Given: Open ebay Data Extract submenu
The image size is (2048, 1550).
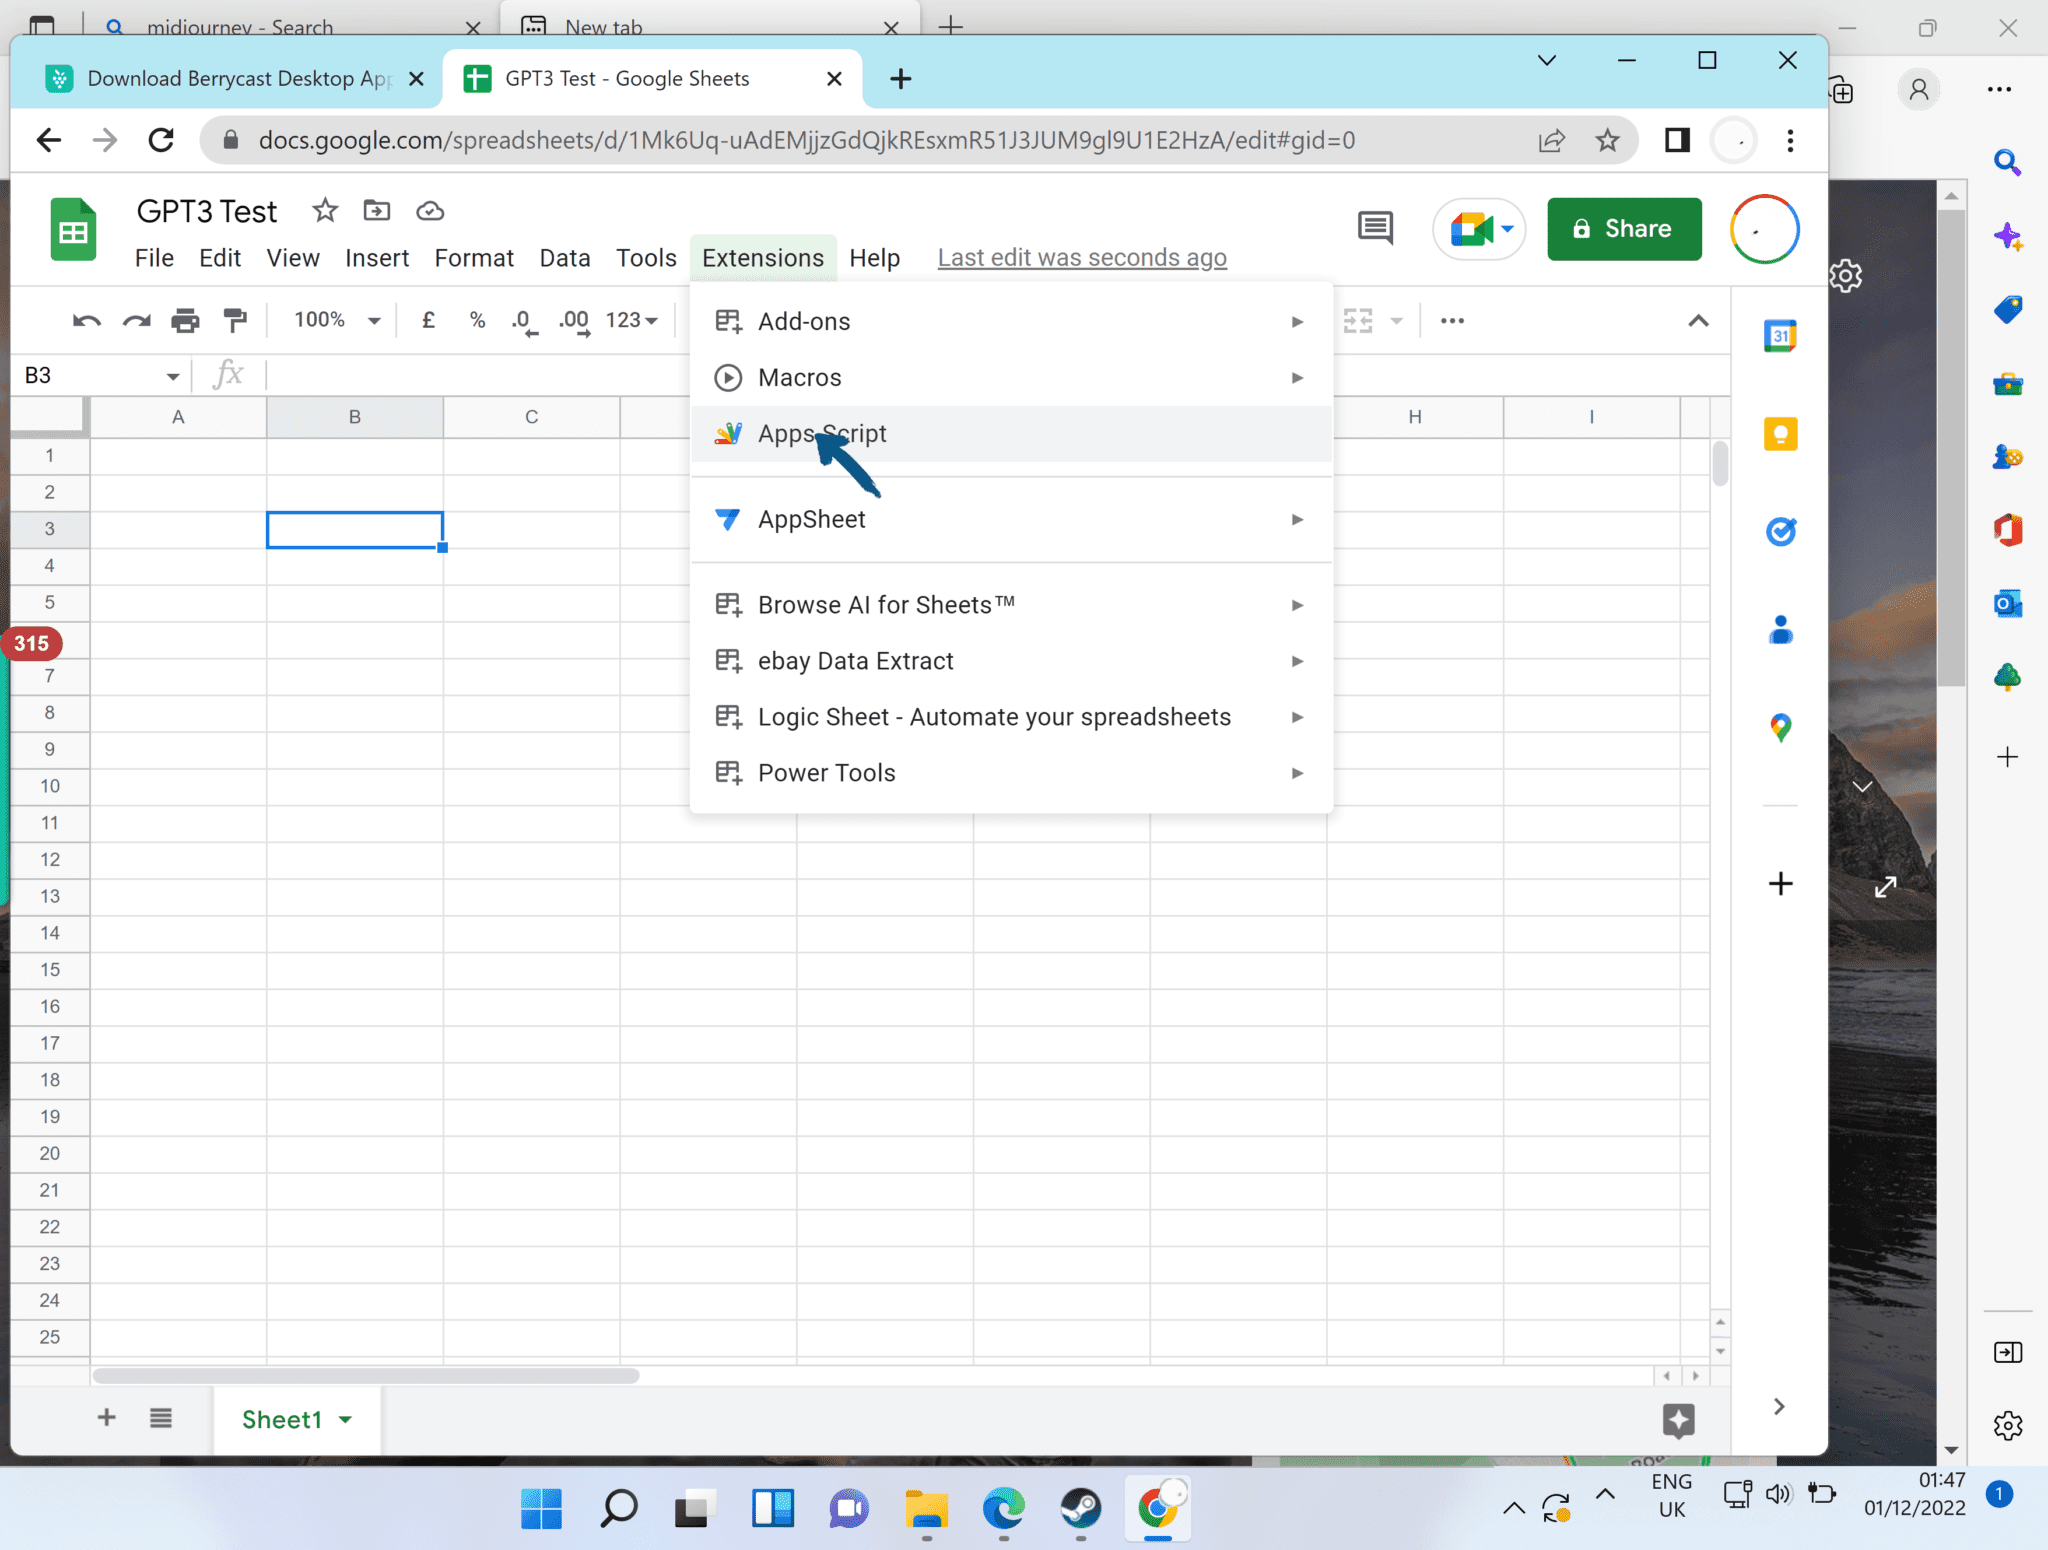Looking at the screenshot, I should (x=1011, y=661).
